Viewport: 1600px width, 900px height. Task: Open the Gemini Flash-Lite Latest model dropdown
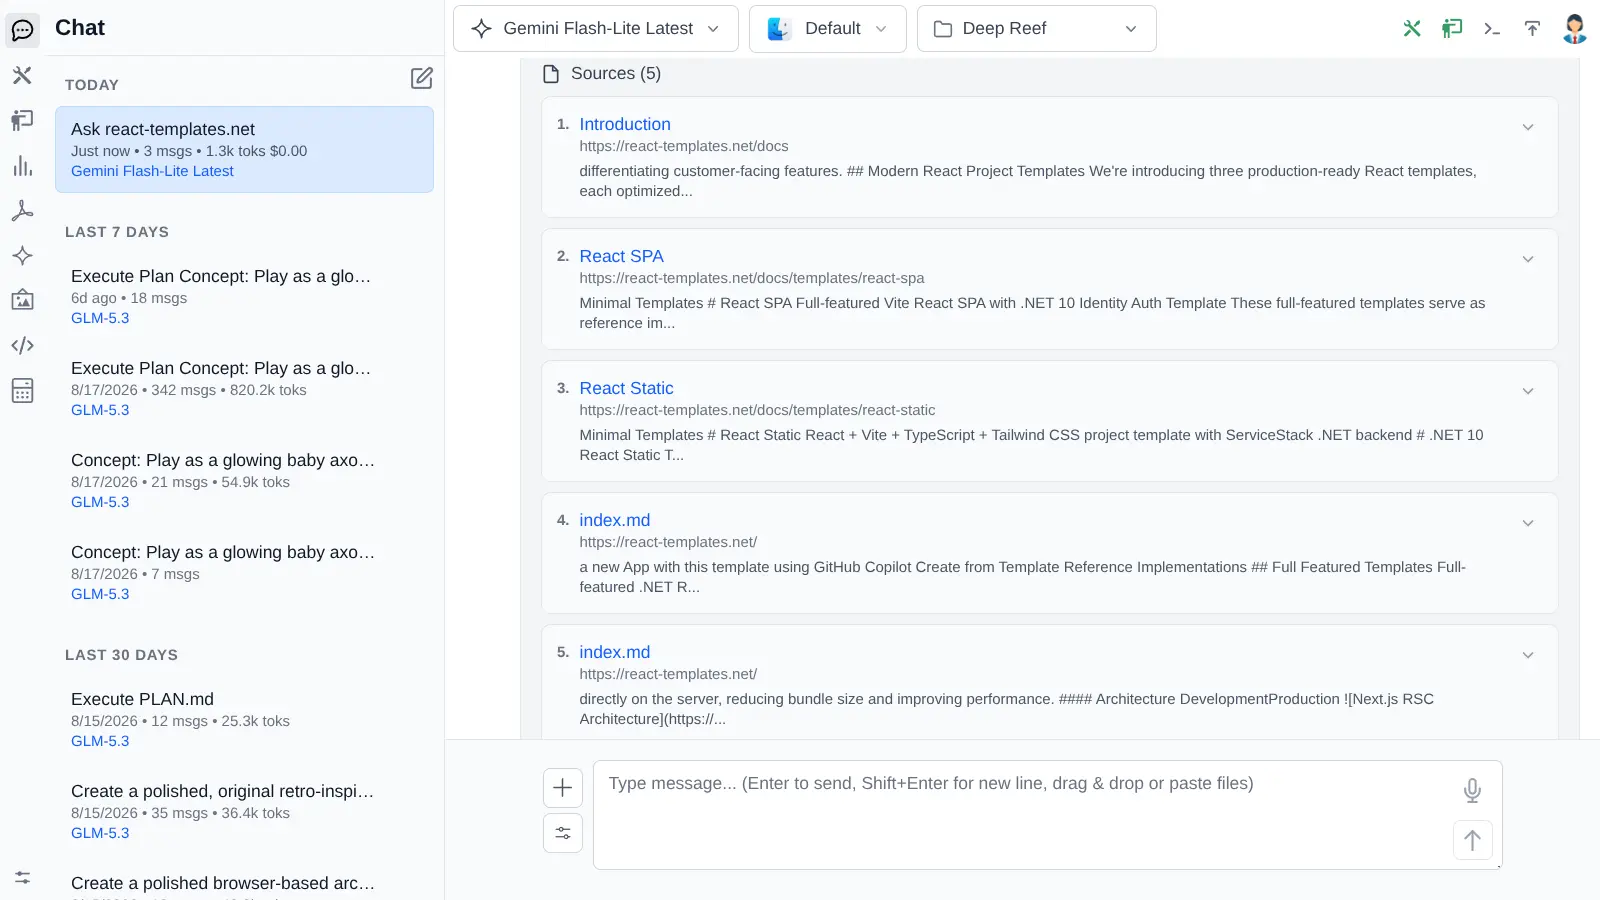click(x=596, y=29)
